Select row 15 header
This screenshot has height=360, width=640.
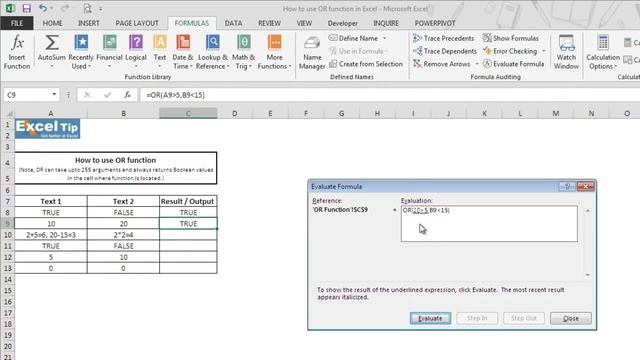tap(7, 291)
